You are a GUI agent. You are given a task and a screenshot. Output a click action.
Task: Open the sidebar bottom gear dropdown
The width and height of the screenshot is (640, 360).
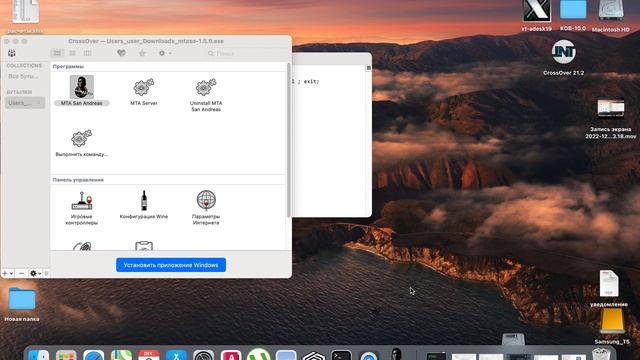36,273
